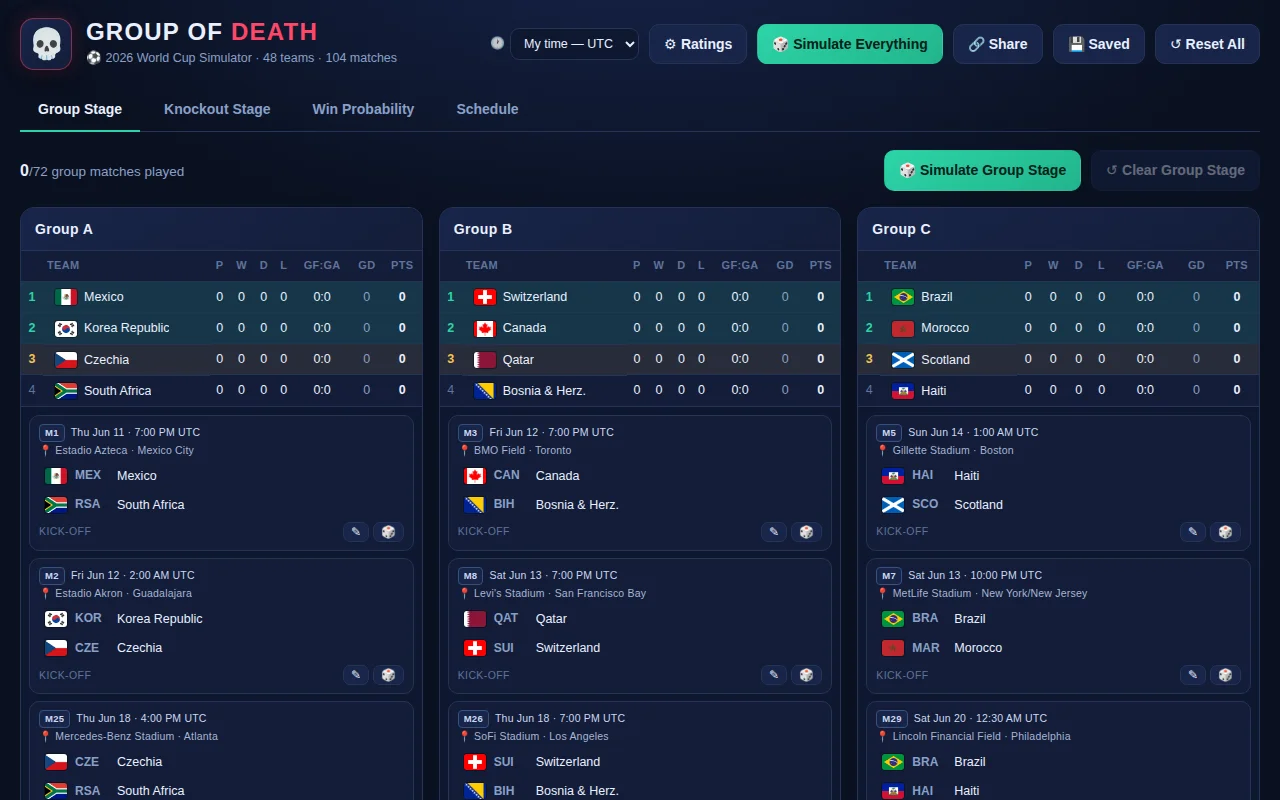This screenshot has height=800, width=1280.
Task: Click 'GROUP OF DEATH' title
Action: 202,32
